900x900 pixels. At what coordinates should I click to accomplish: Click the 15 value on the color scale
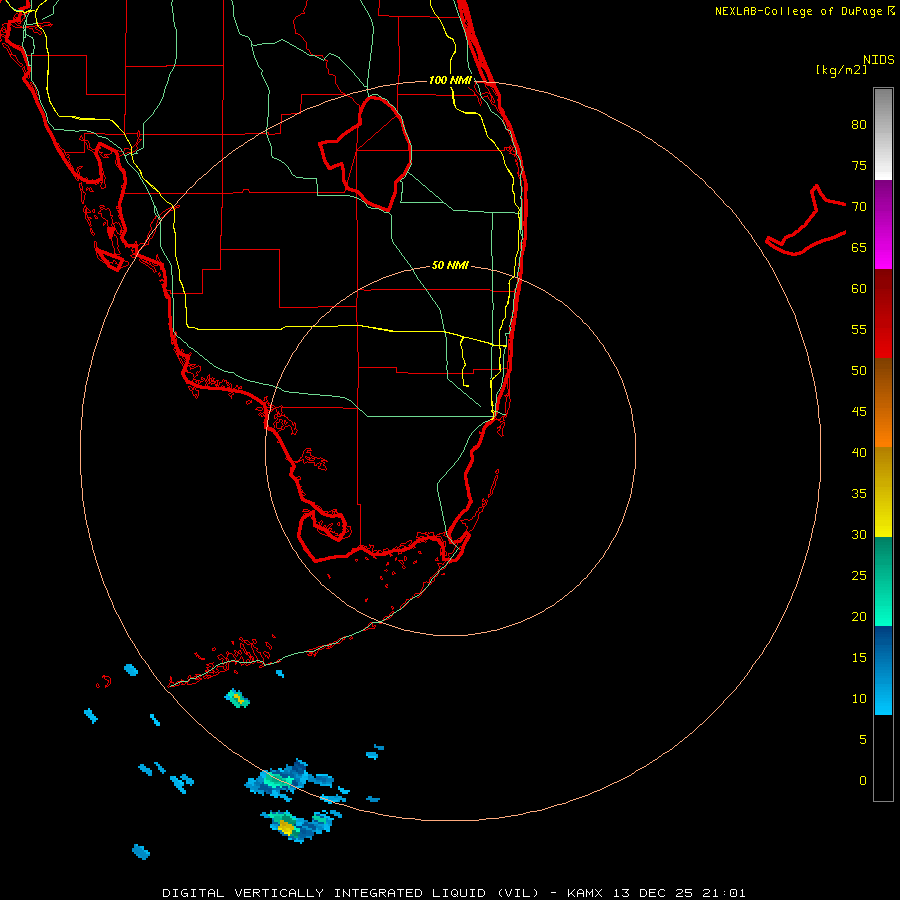[x=859, y=657]
